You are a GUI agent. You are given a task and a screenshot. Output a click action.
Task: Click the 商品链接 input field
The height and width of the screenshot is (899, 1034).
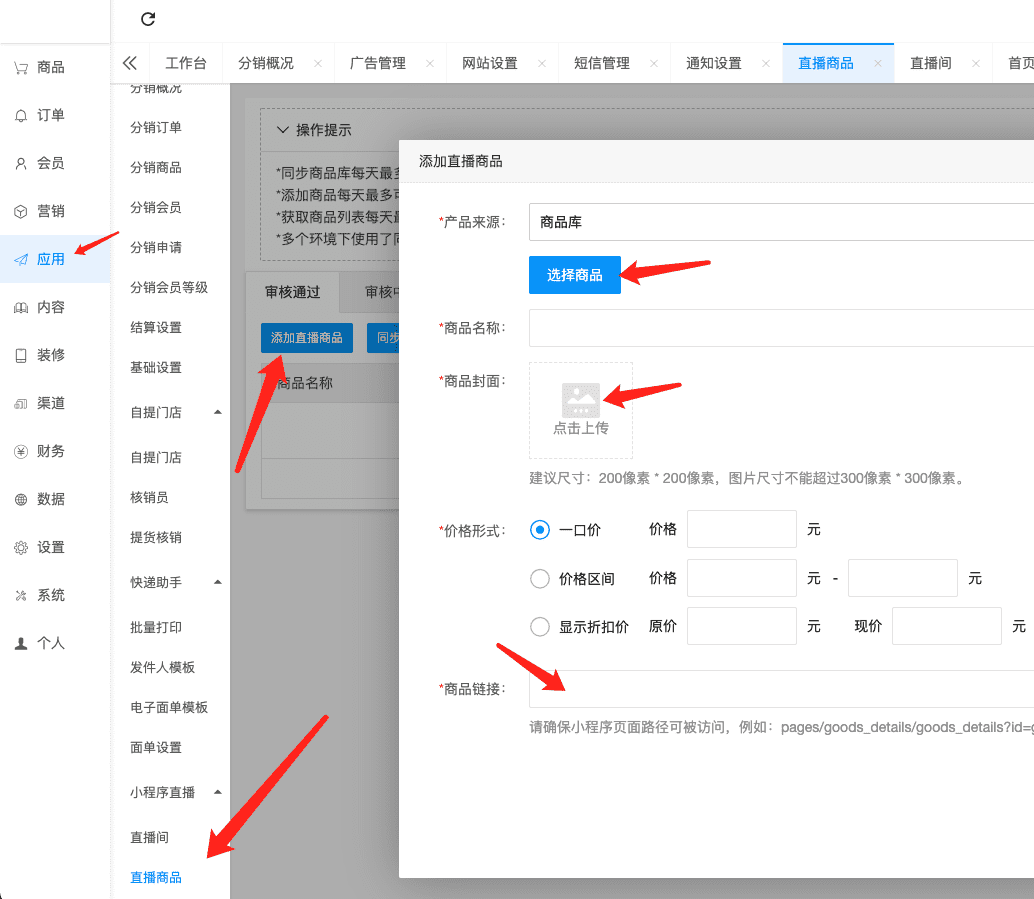tap(780, 689)
